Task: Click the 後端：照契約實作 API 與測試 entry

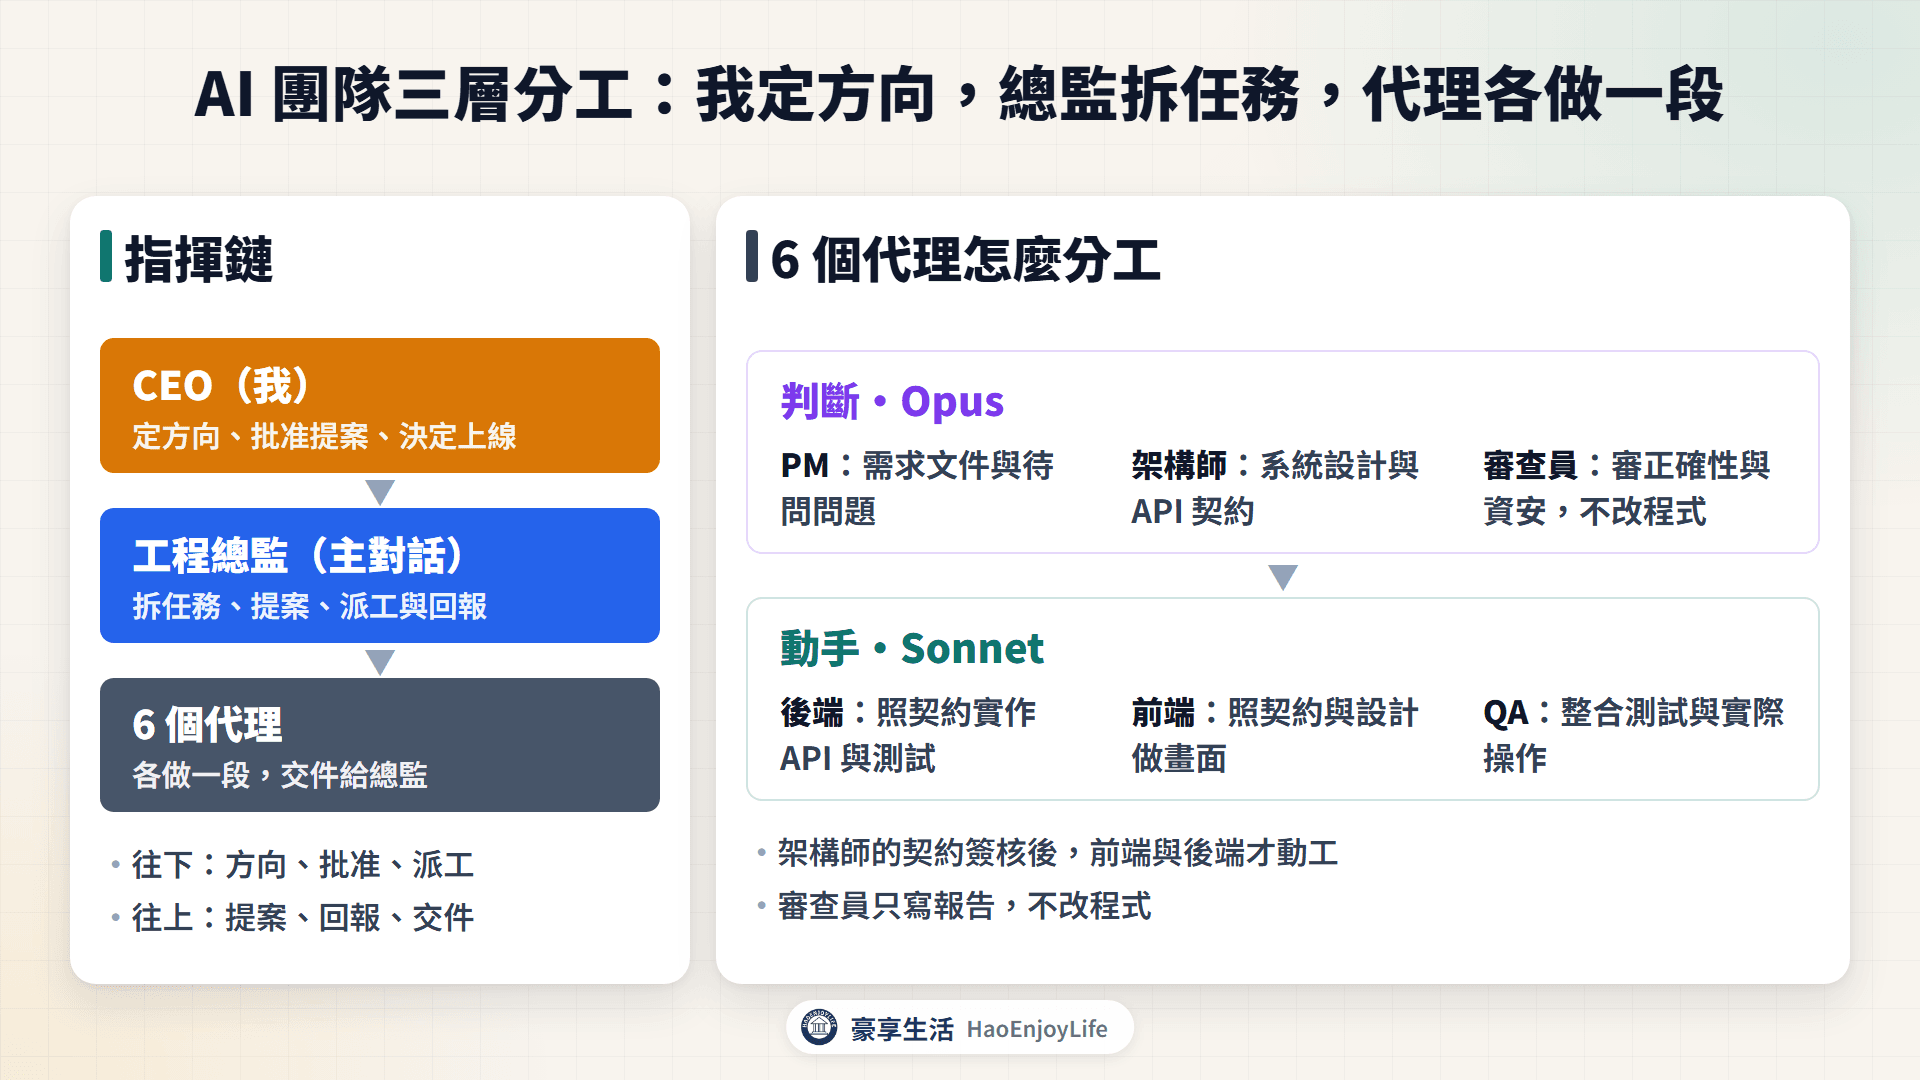Action: tap(908, 735)
